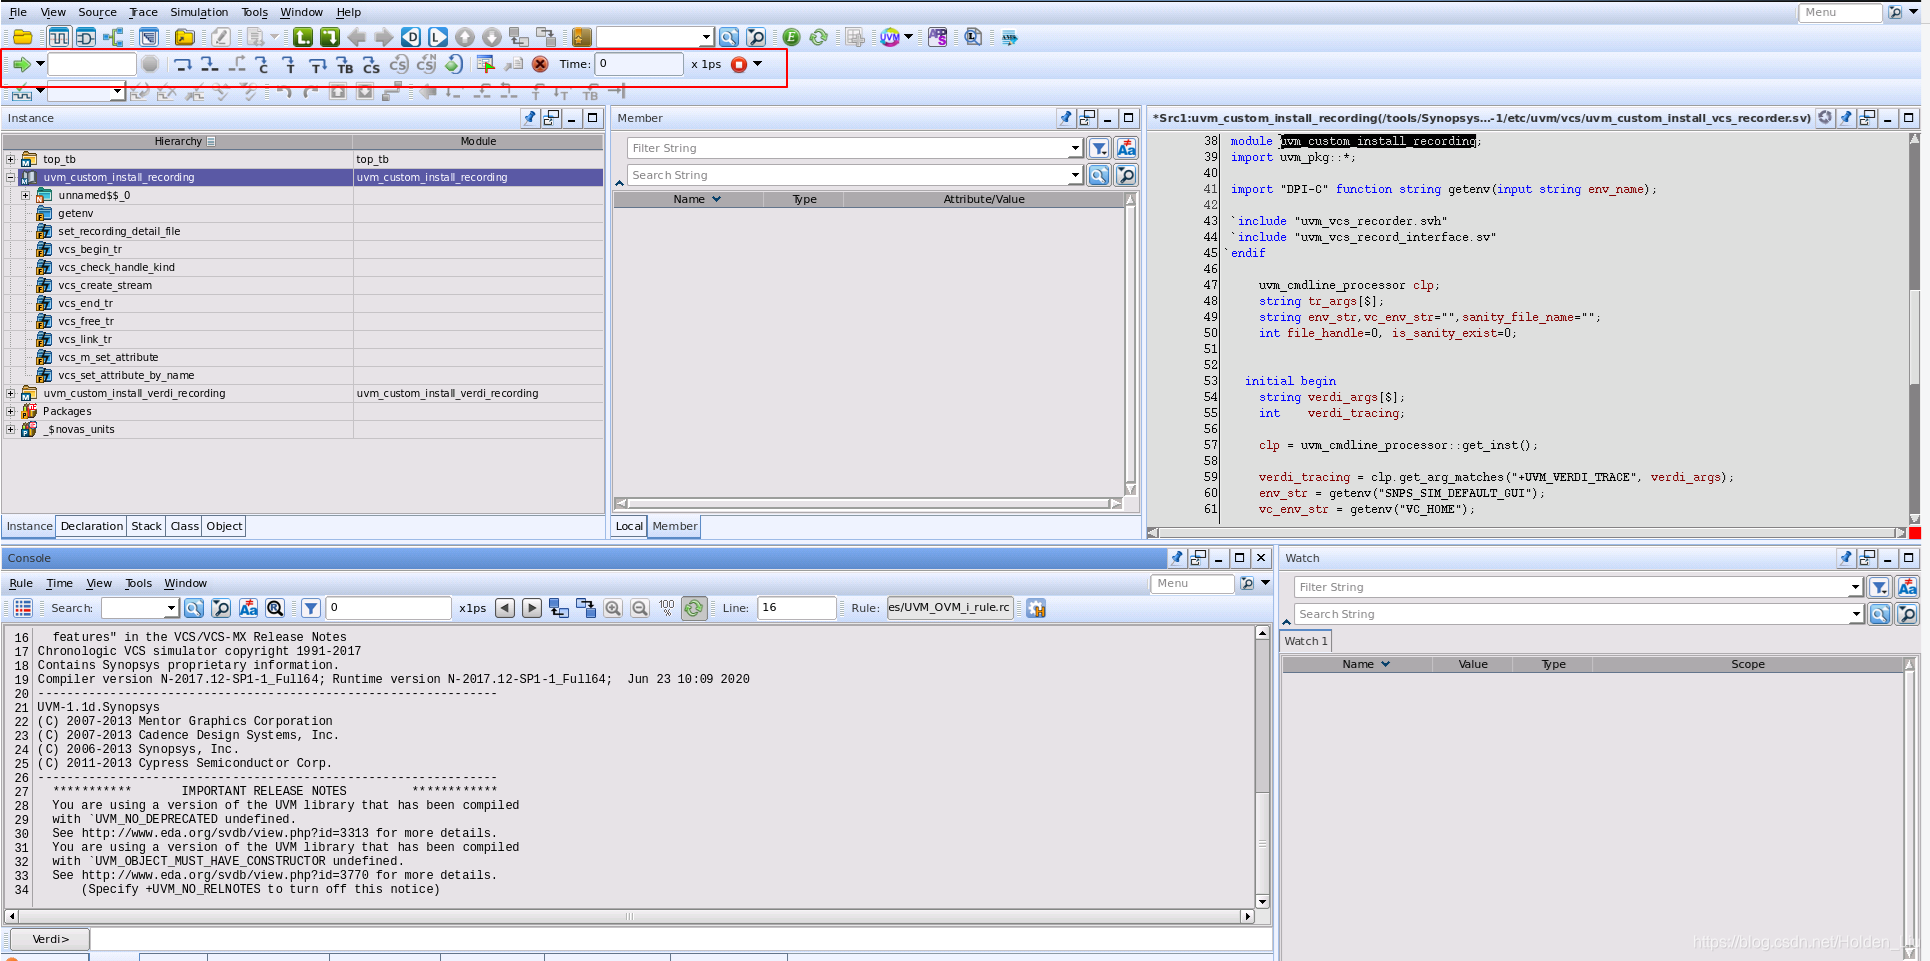Expand the Packages tree node
The width and height of the screenshot is (1930, 961).
coord(11,411)
